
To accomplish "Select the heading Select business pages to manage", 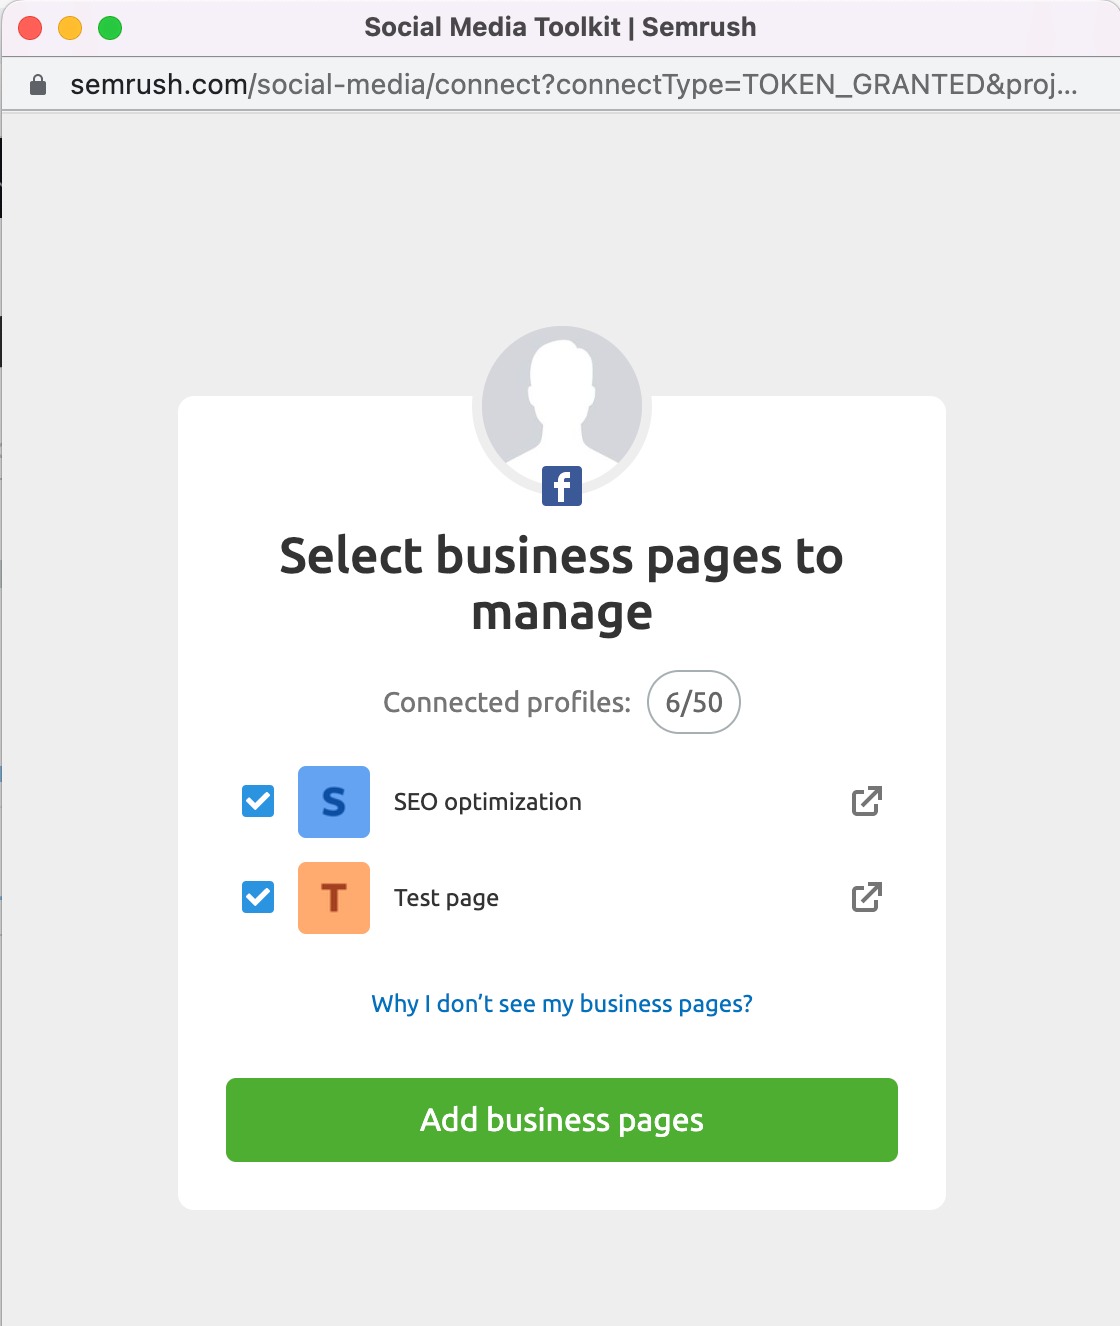I will pyautogui.click(x=561, y=585).
